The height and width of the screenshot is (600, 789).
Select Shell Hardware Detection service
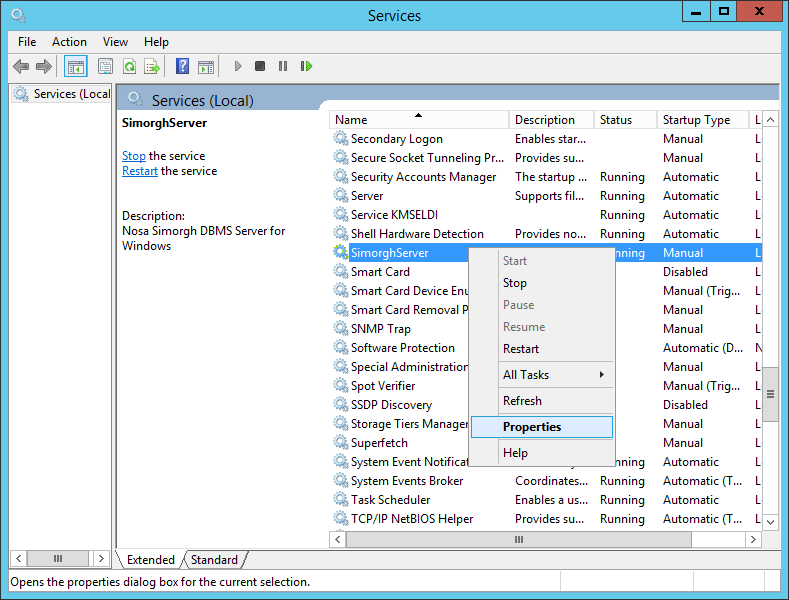546,234
